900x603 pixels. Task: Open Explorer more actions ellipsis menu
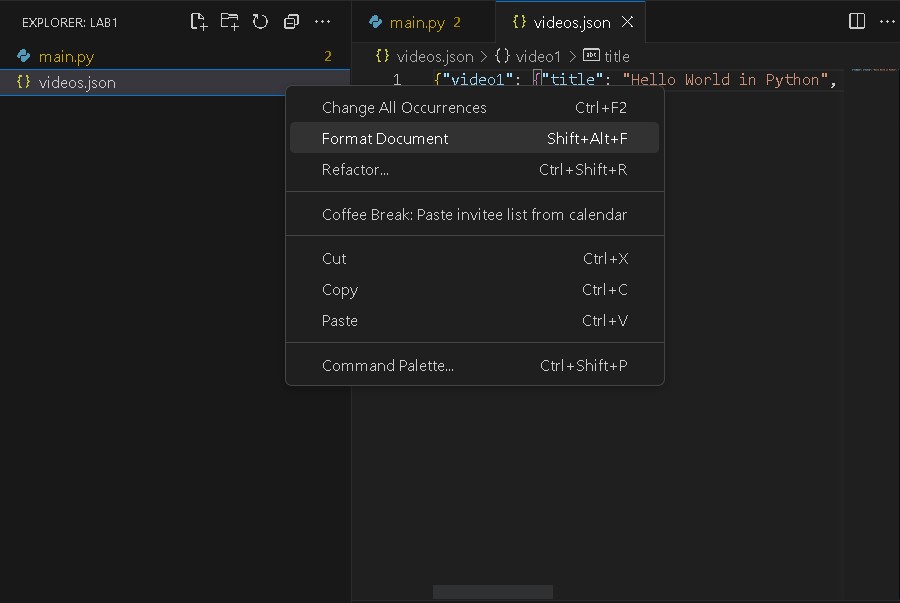point(322,21)
